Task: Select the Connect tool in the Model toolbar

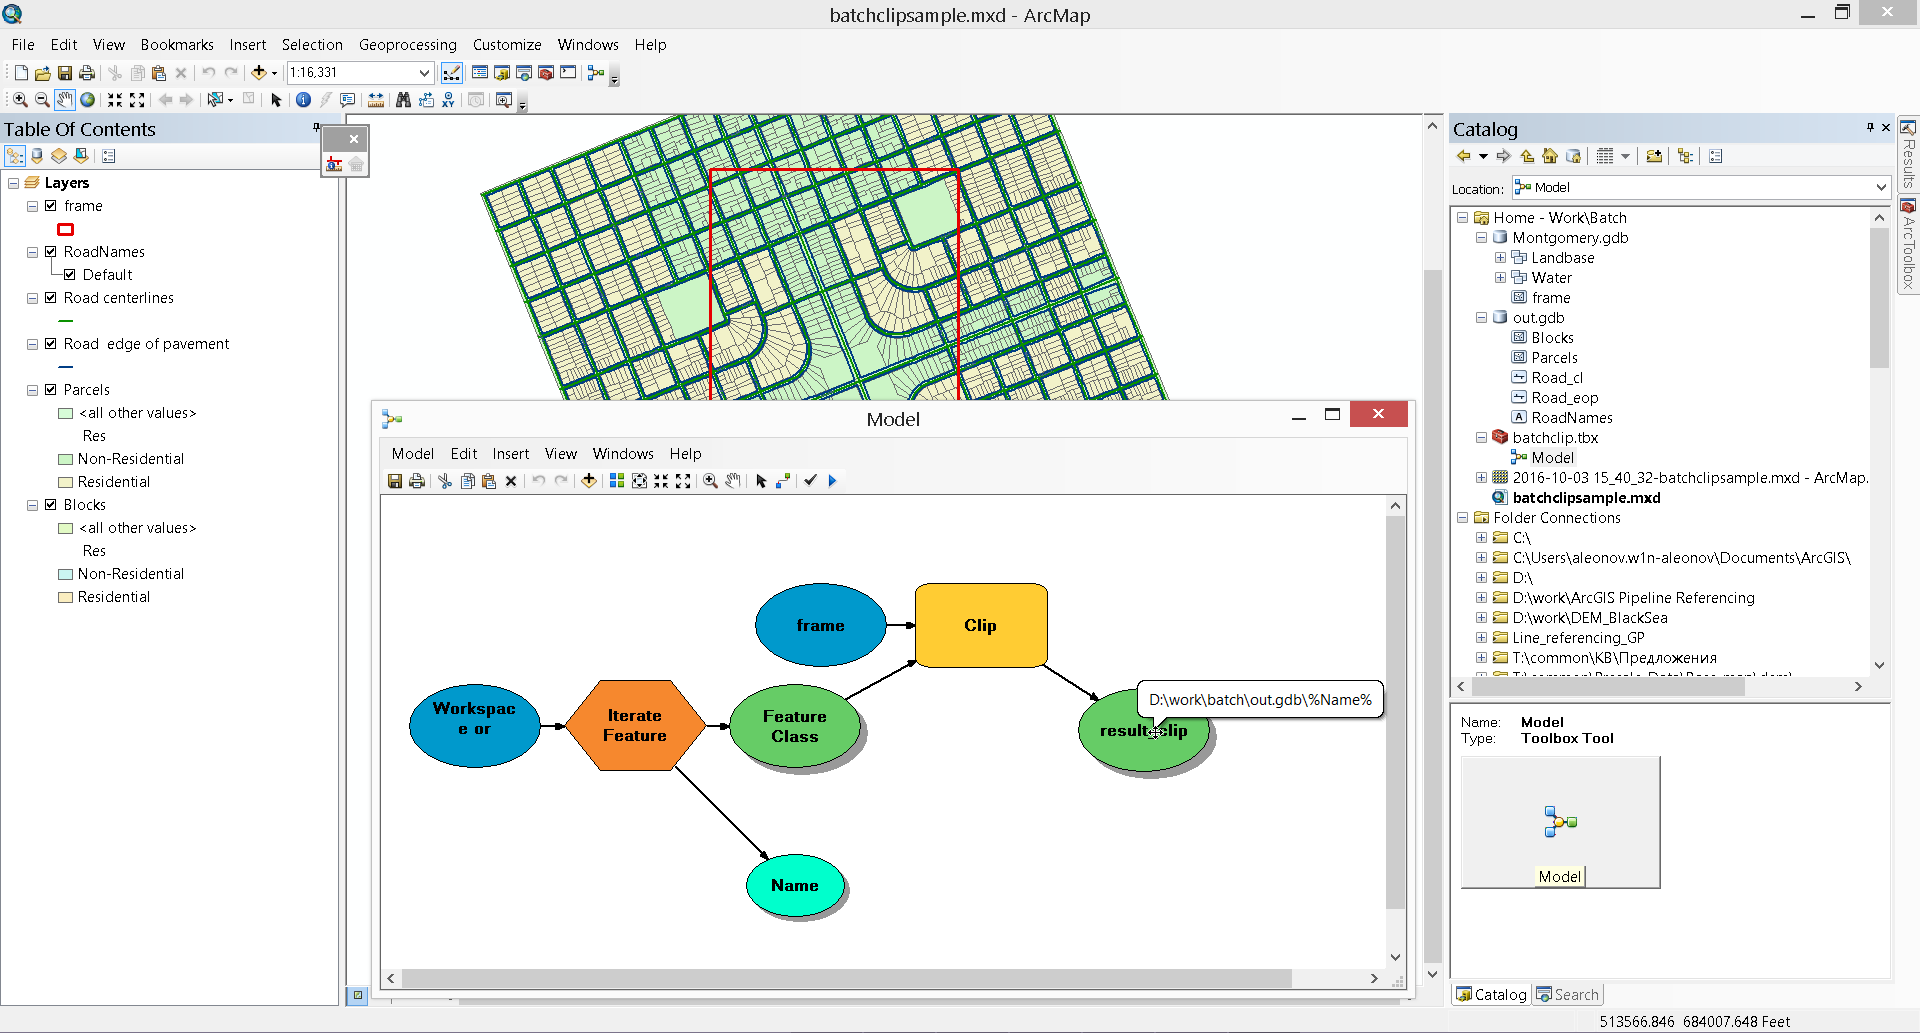Action: pos(783,481)
